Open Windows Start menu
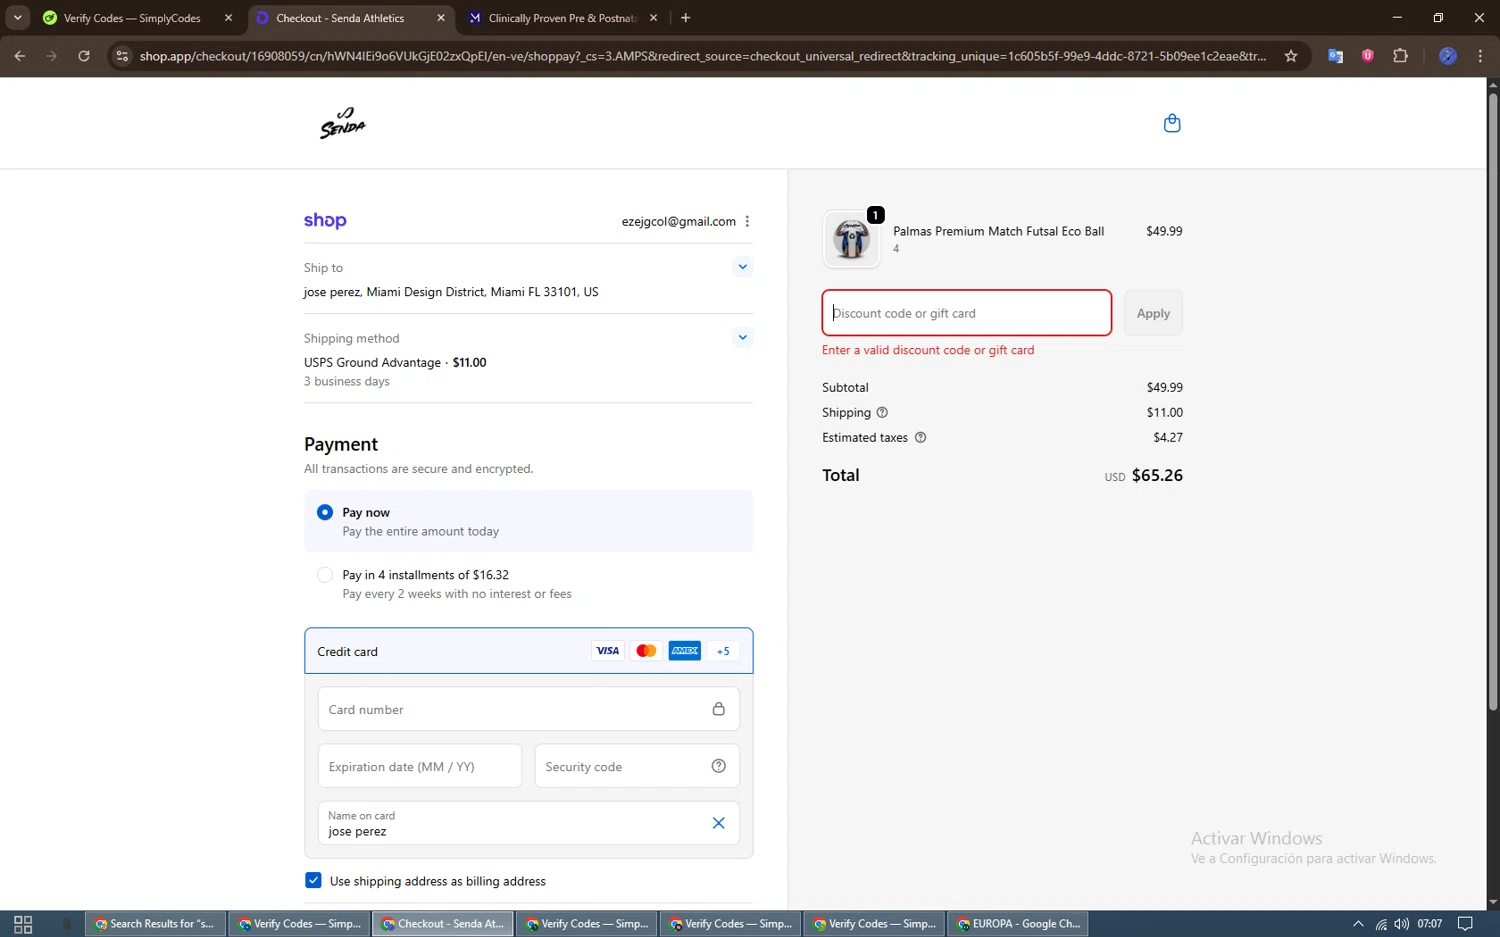The width and height of the screenshot is (1500, 937). pos(23,924)
